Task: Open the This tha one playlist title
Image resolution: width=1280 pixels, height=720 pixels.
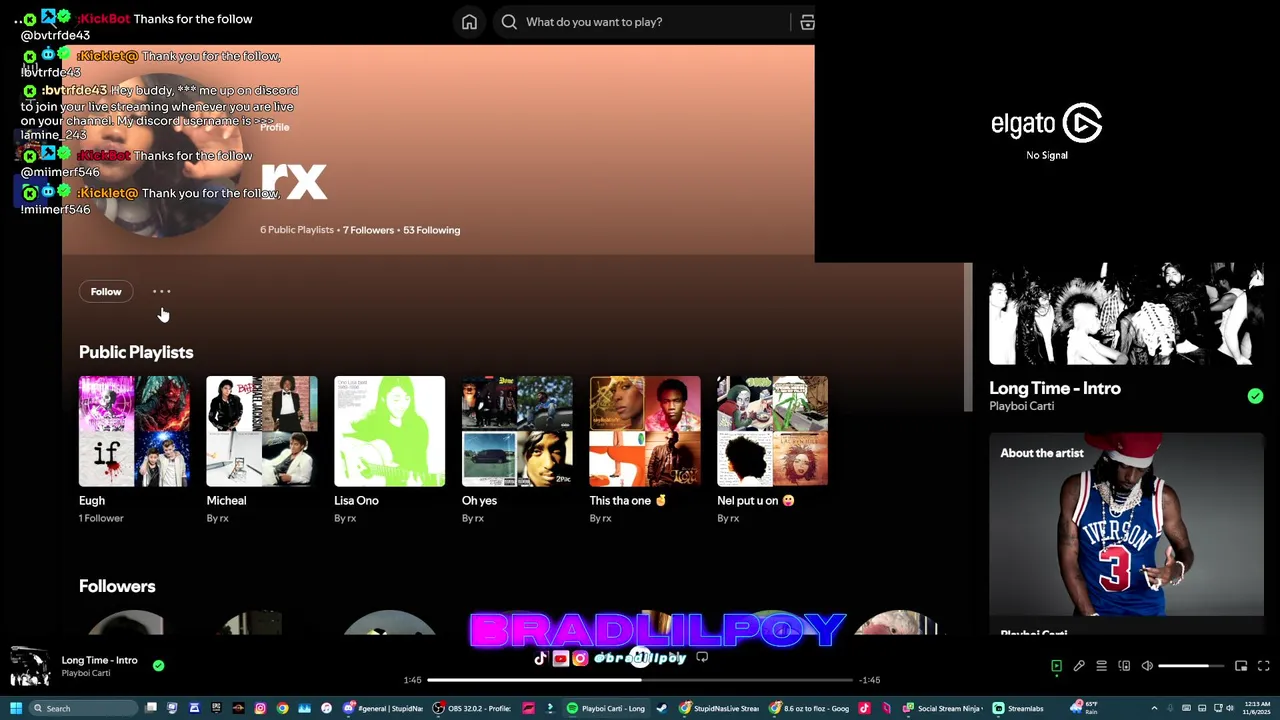Action: pyautogui.click(x=628, y=501)
